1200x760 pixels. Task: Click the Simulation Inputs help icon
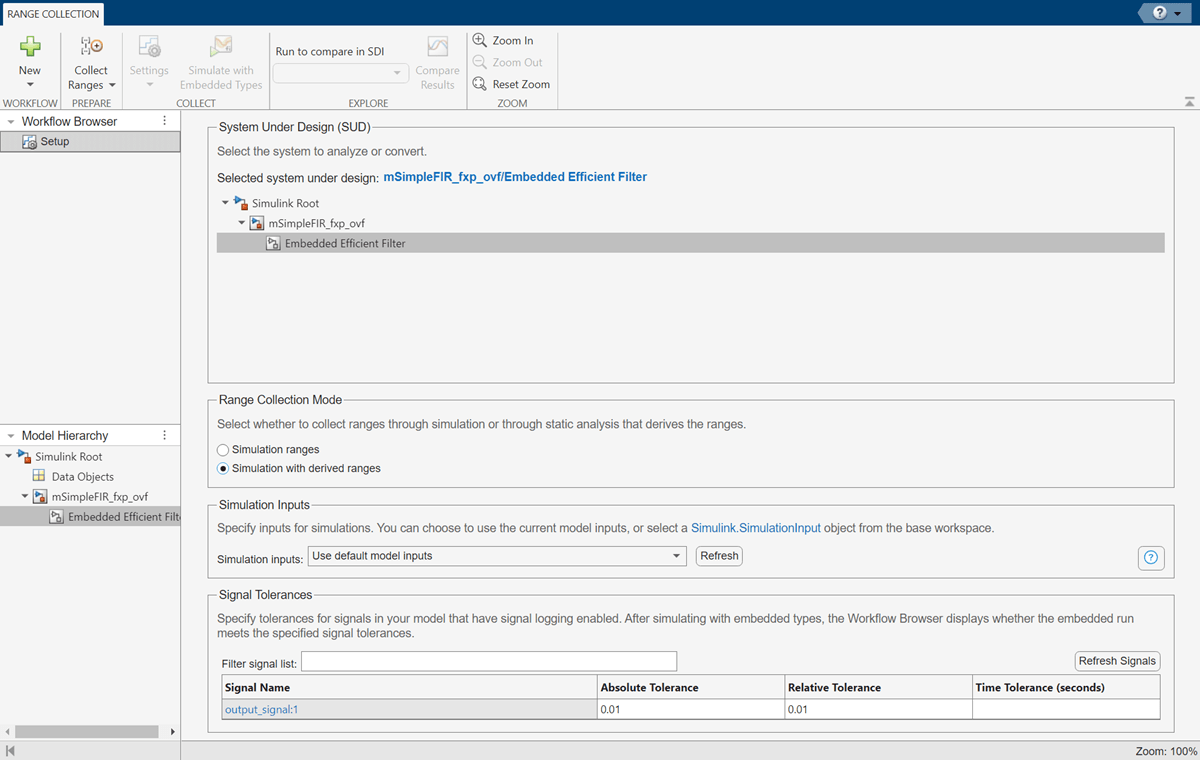(x=1151, y=558)
